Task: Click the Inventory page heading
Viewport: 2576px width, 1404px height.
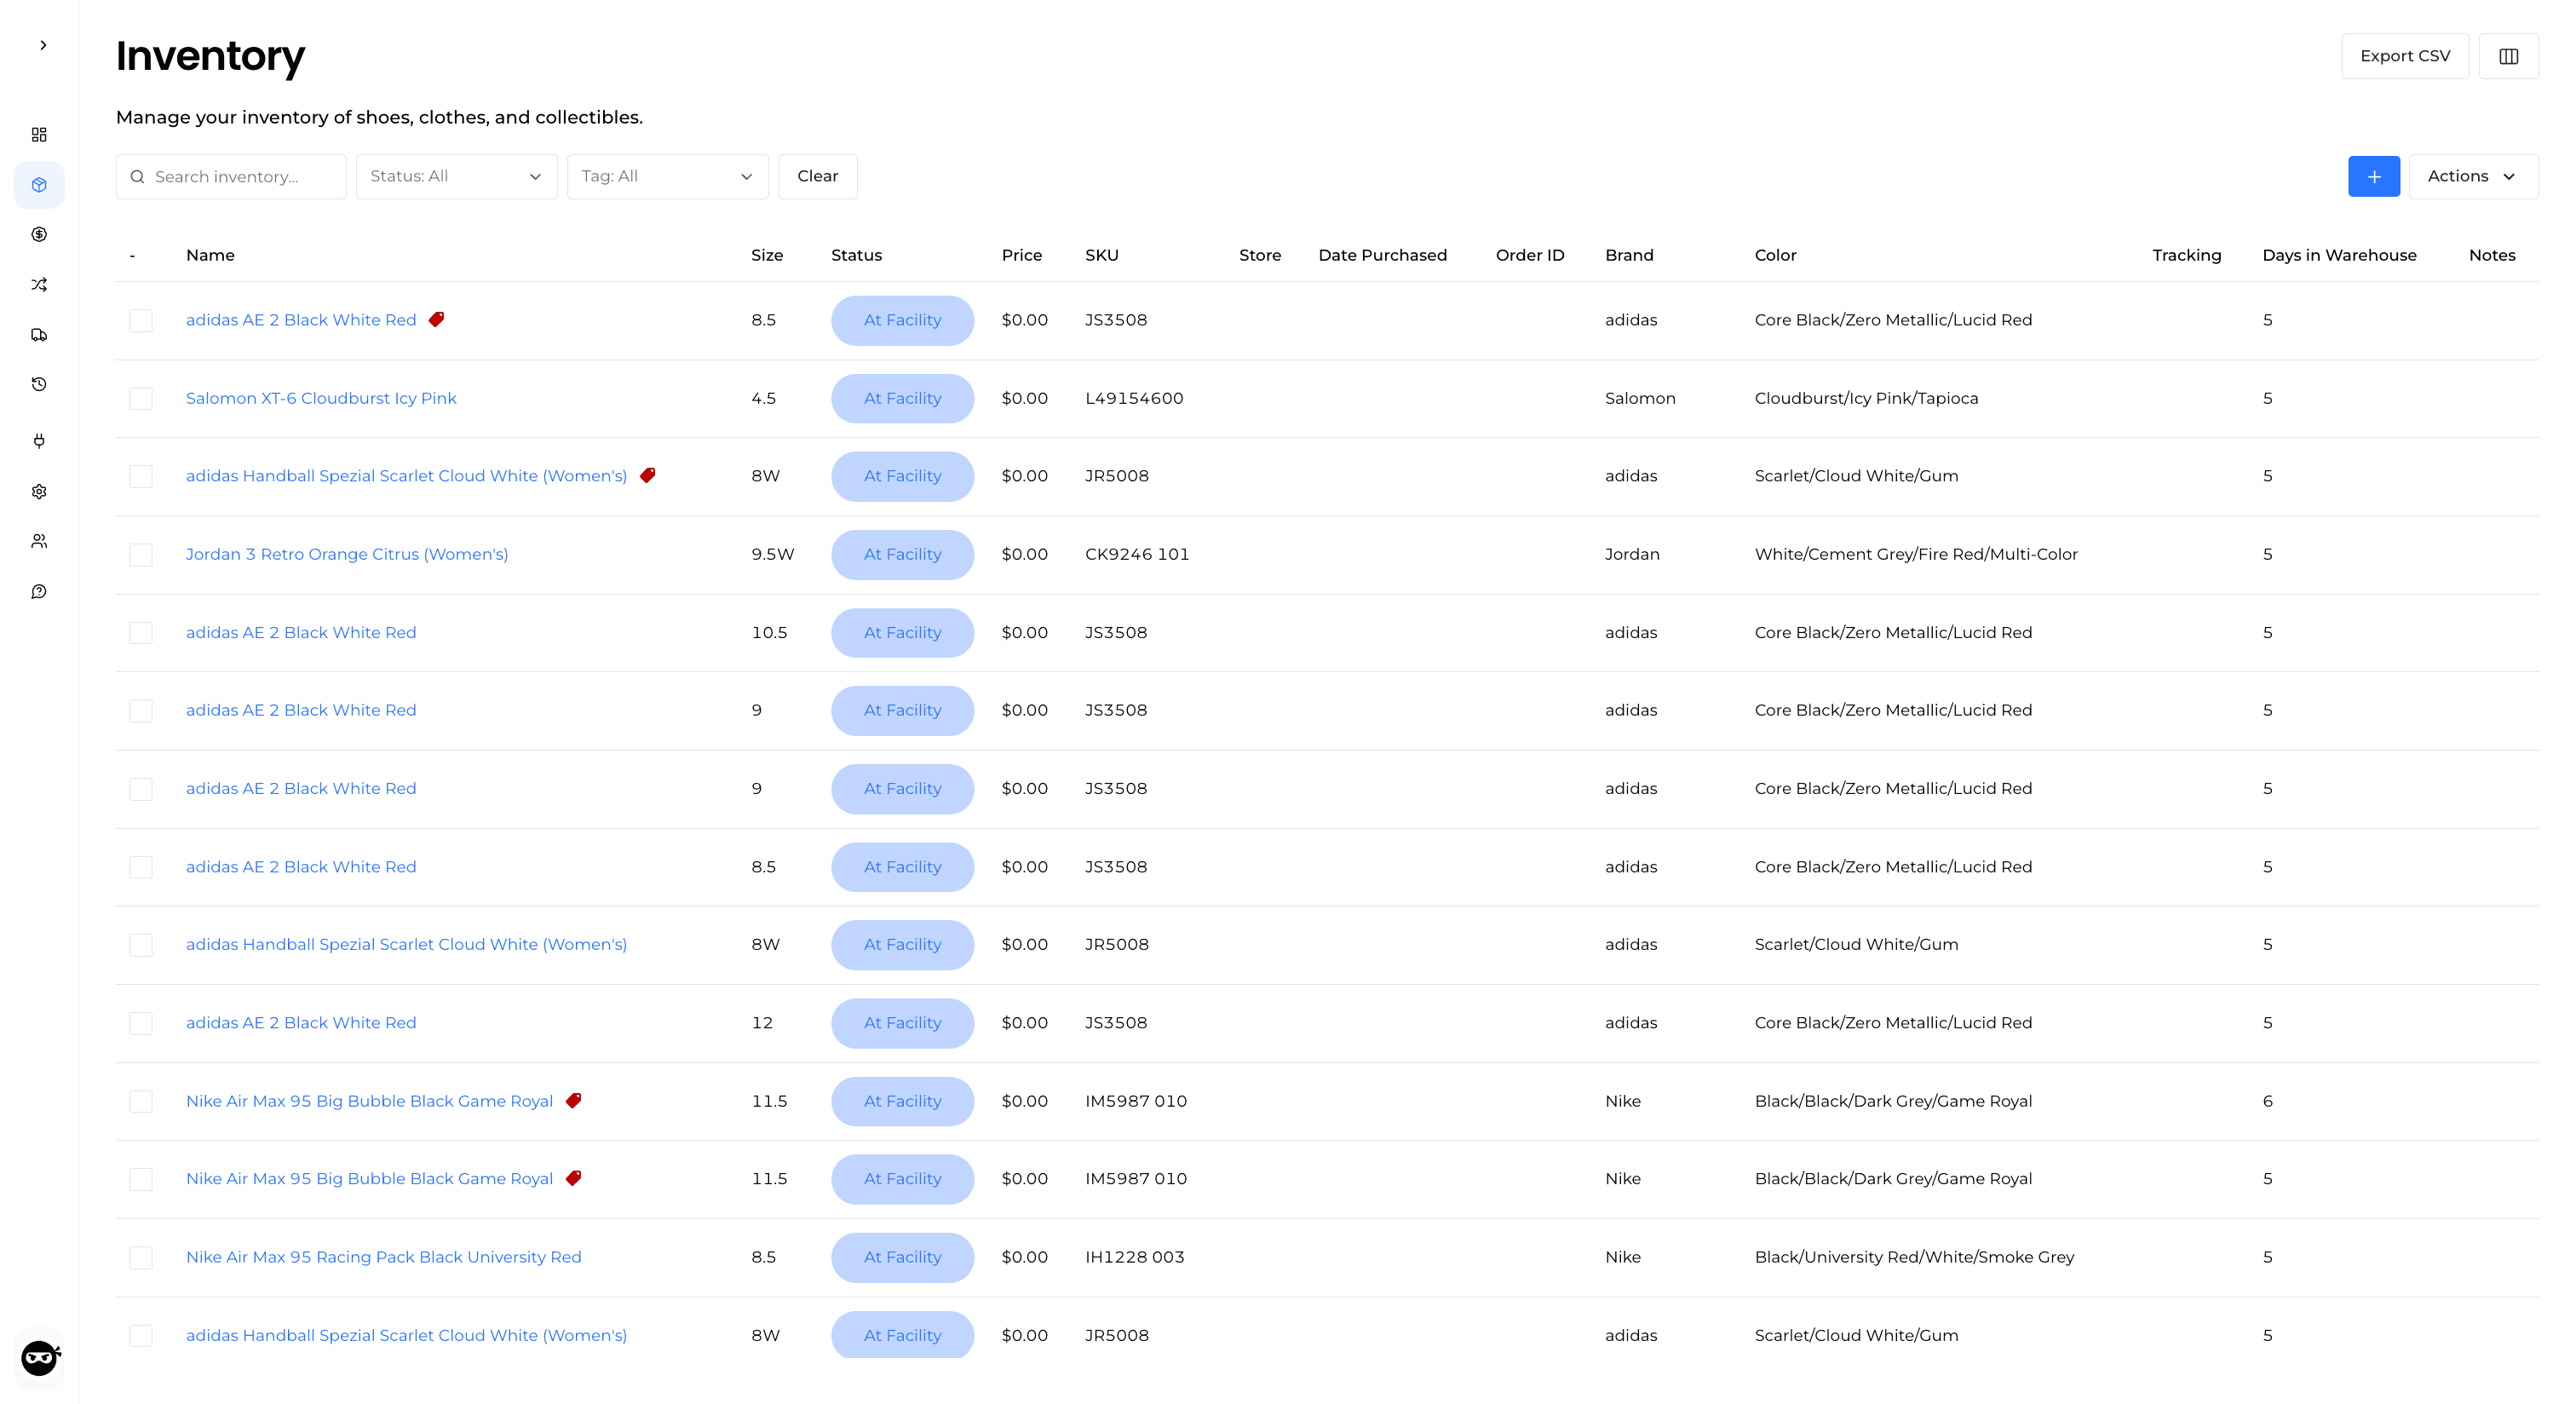Action: (x=210, y=56)
